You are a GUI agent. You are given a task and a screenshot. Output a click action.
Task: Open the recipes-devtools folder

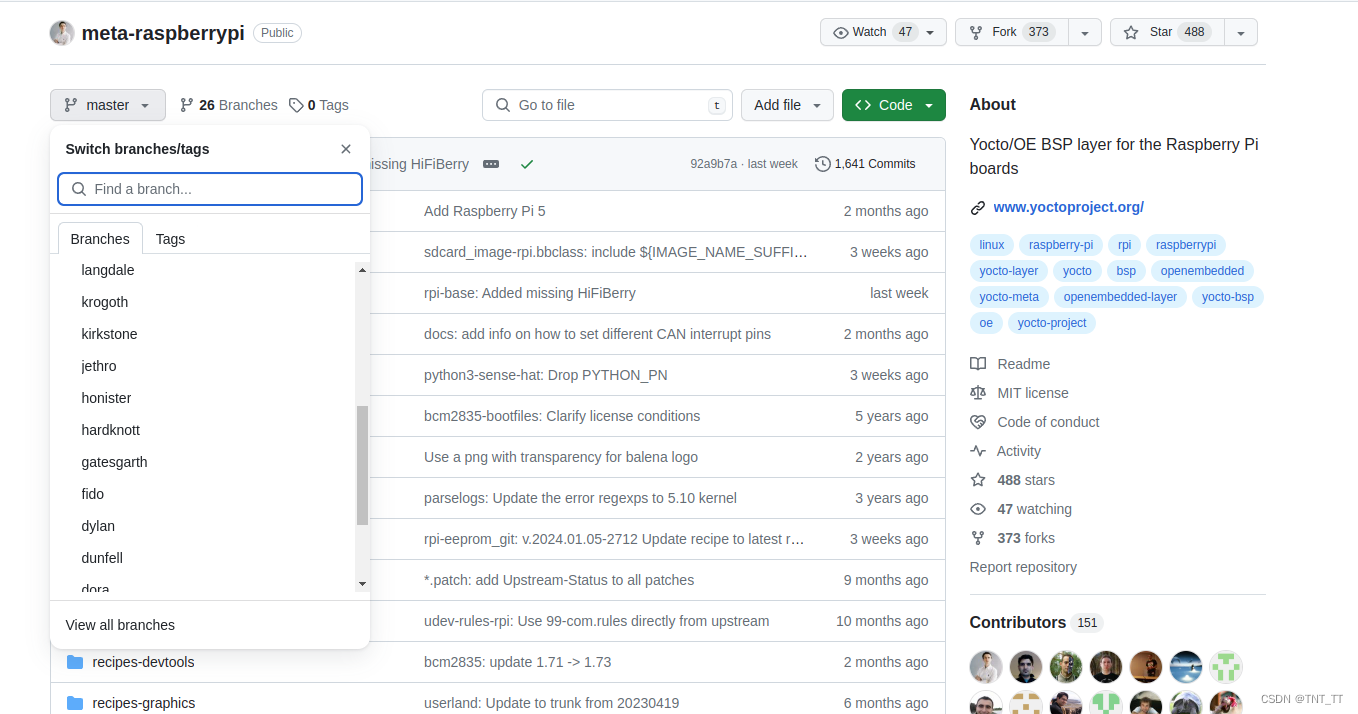click(143, 662)
